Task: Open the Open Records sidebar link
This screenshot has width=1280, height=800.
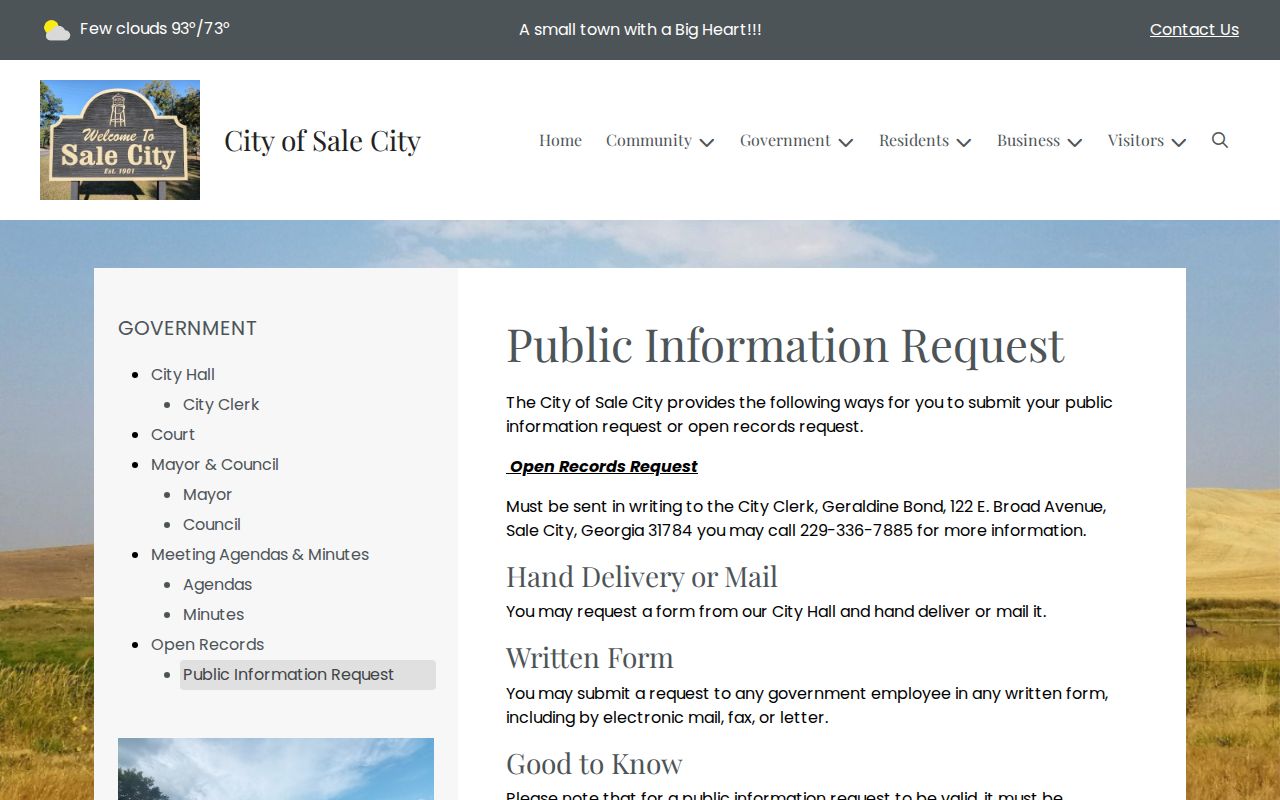Action: click(208, 644)
